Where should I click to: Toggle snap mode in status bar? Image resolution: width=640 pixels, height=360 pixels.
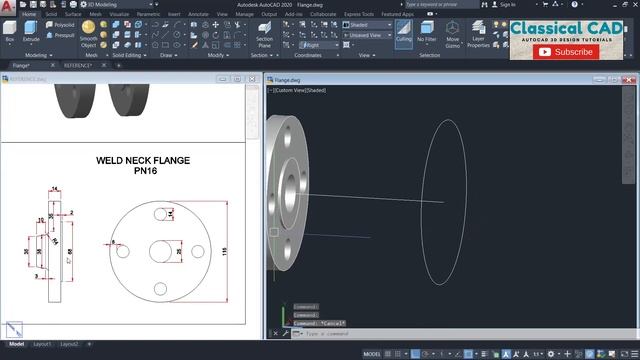398,354
